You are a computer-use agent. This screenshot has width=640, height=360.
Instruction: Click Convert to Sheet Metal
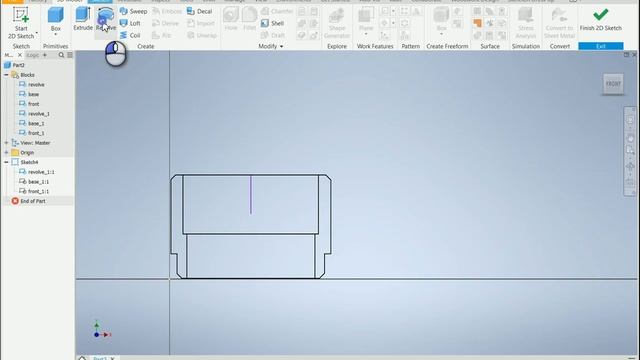click(x=560, y=23)
